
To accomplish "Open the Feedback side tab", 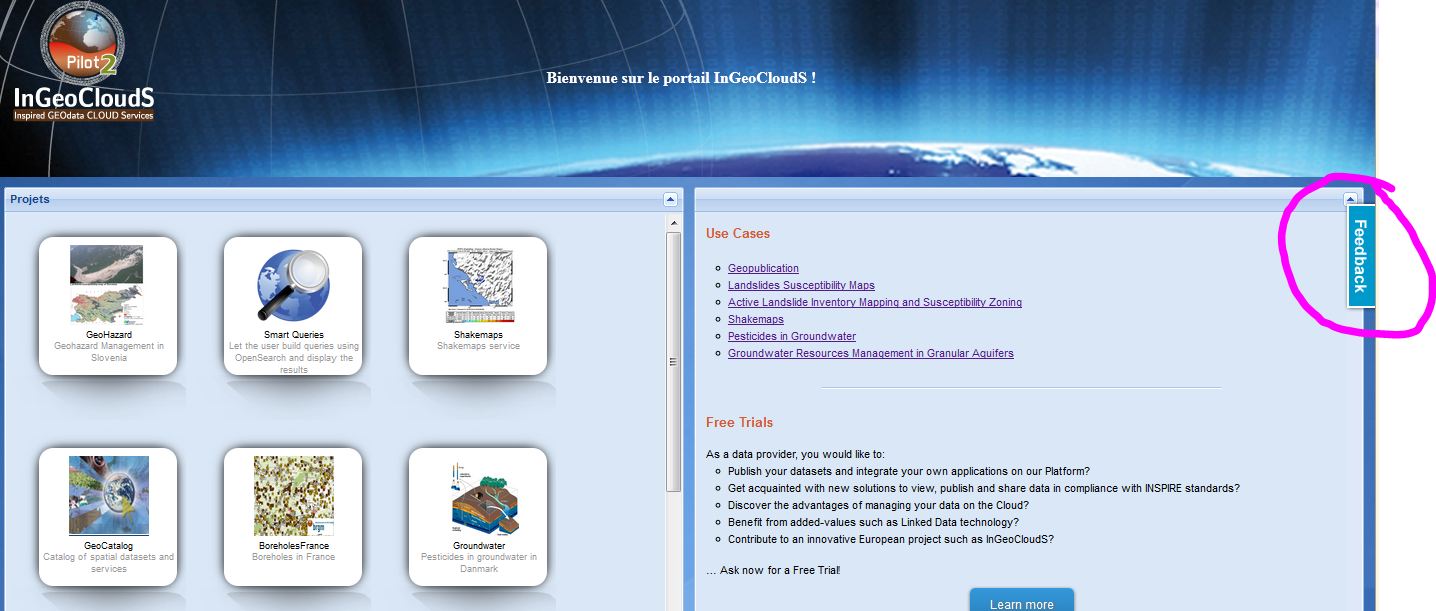I will coord(1361,256).
